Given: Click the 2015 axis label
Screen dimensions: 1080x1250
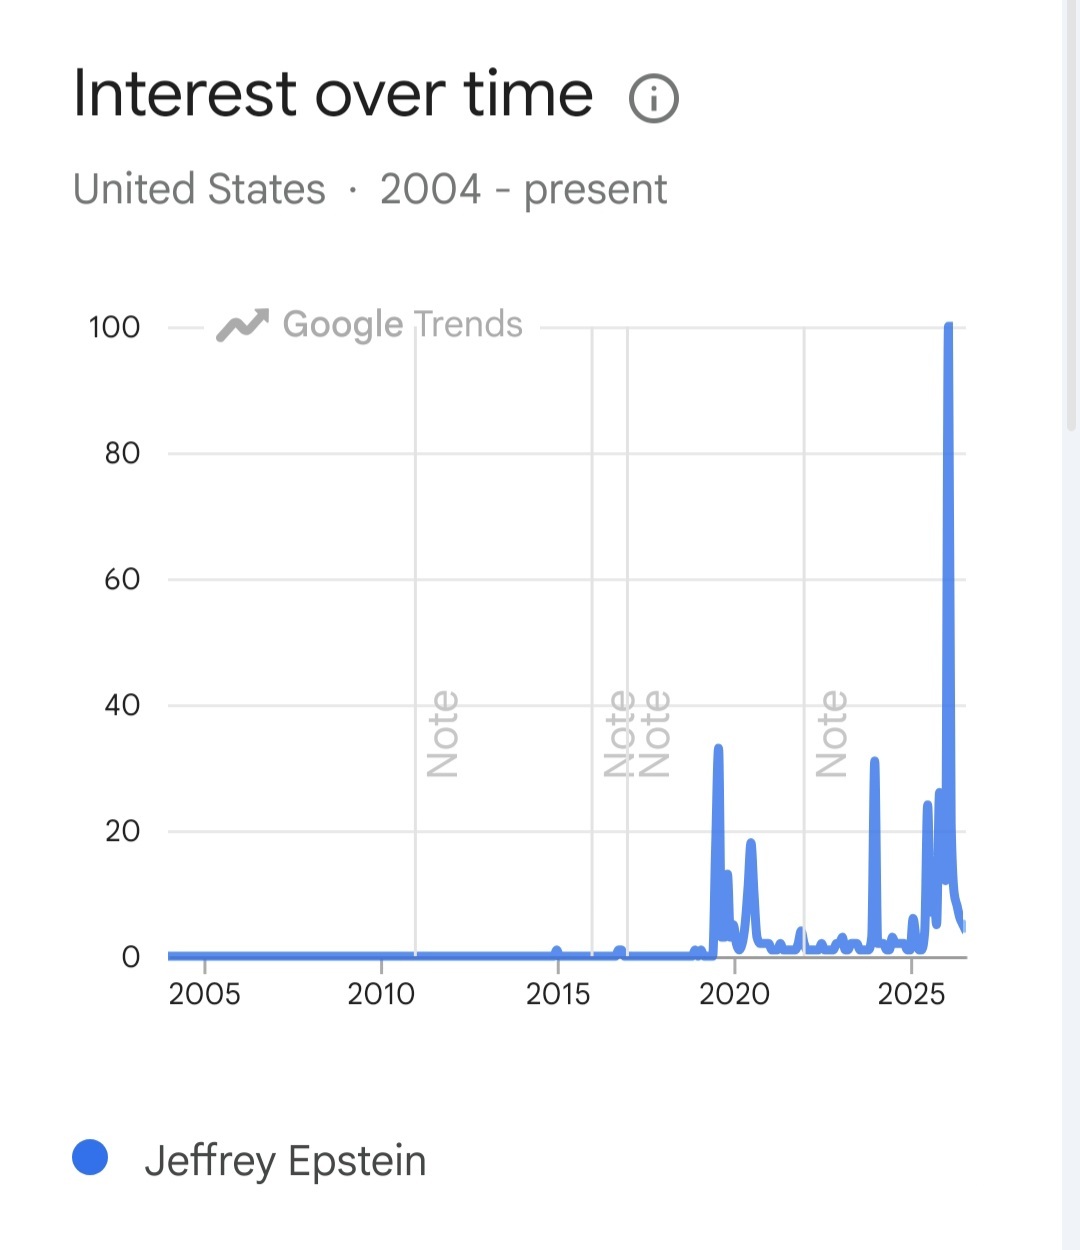Looking at the screenshot, I should (558, 993).
